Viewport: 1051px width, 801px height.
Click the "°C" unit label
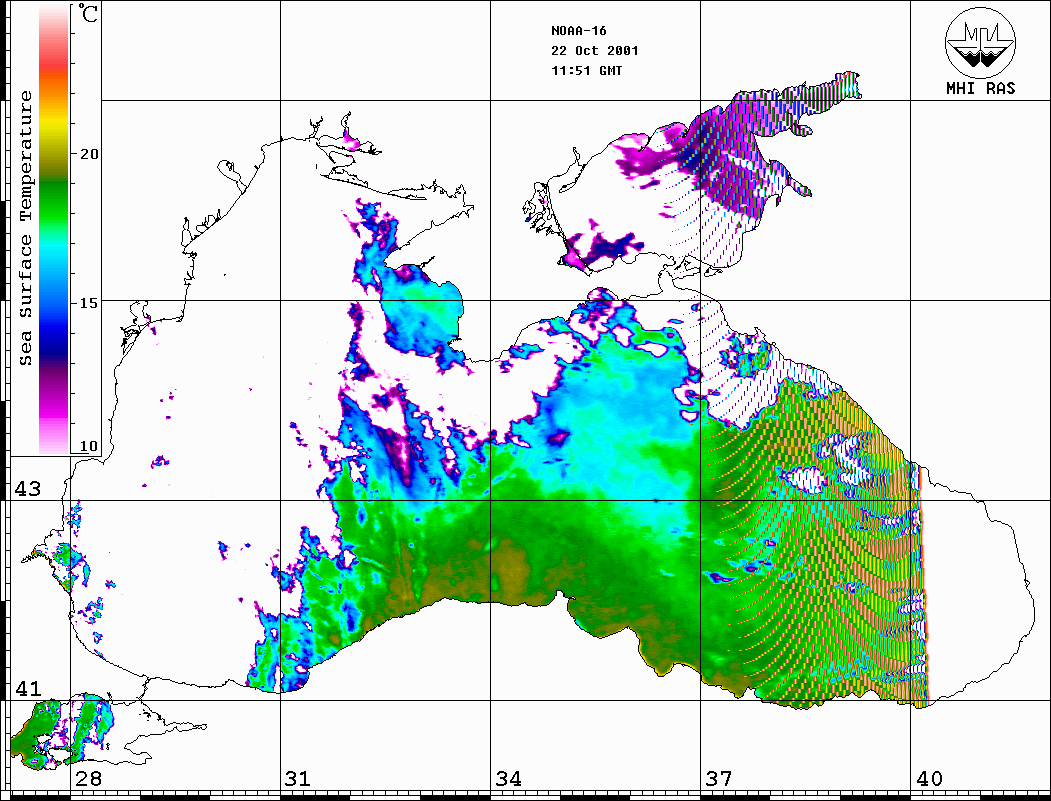88,13
